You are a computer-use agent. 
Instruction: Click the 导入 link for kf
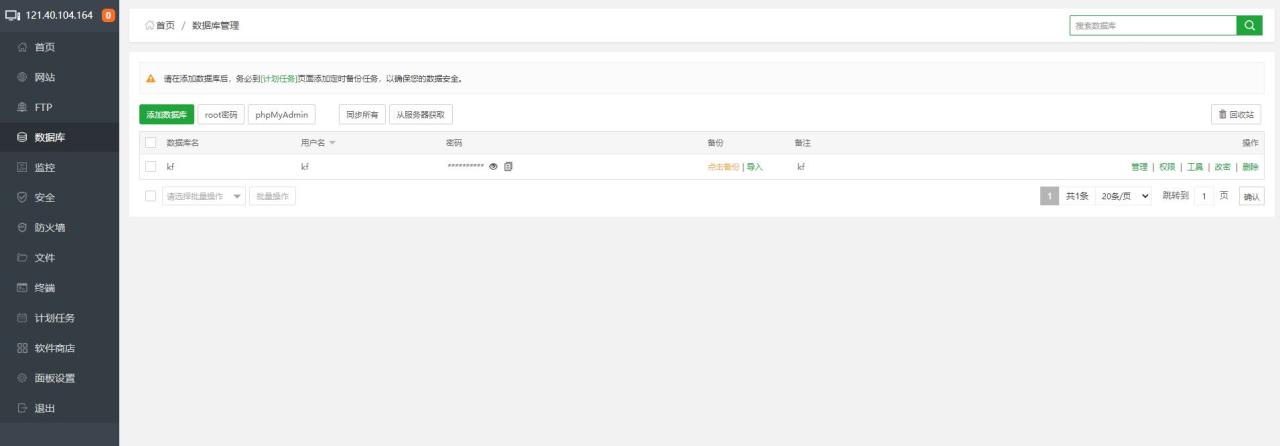754,167
